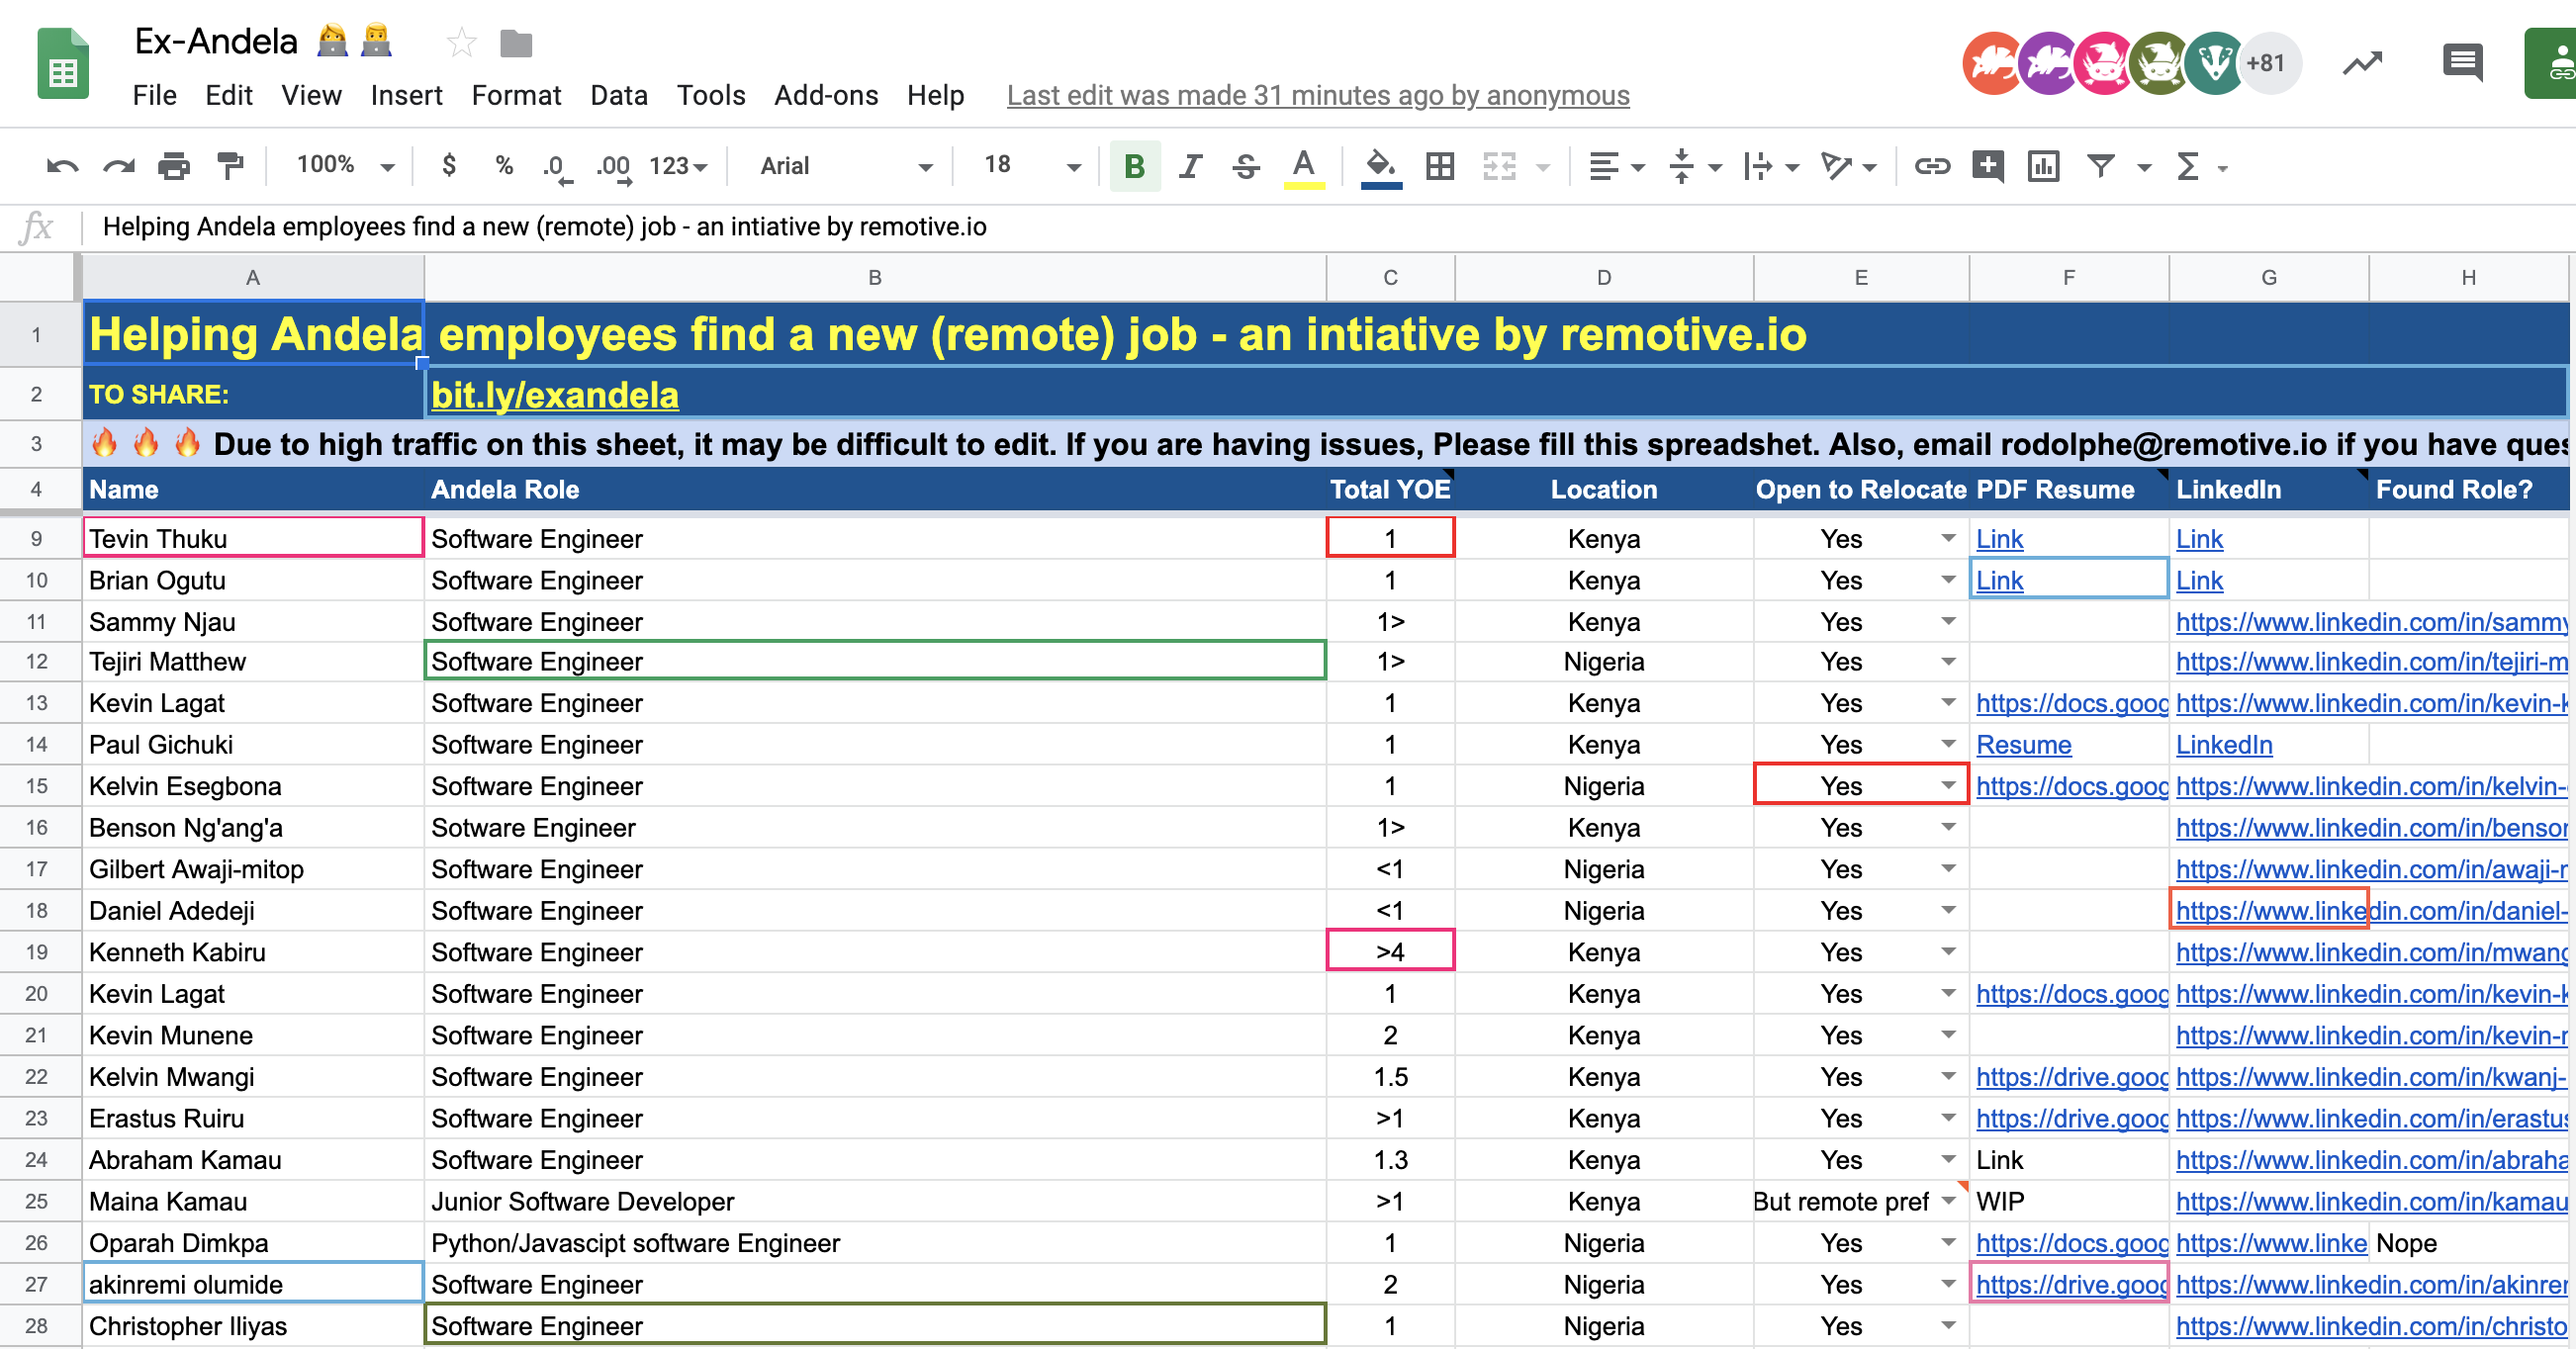The image size is (2576, 1349).
Task: Click the insert link icon
Action: point(1932,166)
